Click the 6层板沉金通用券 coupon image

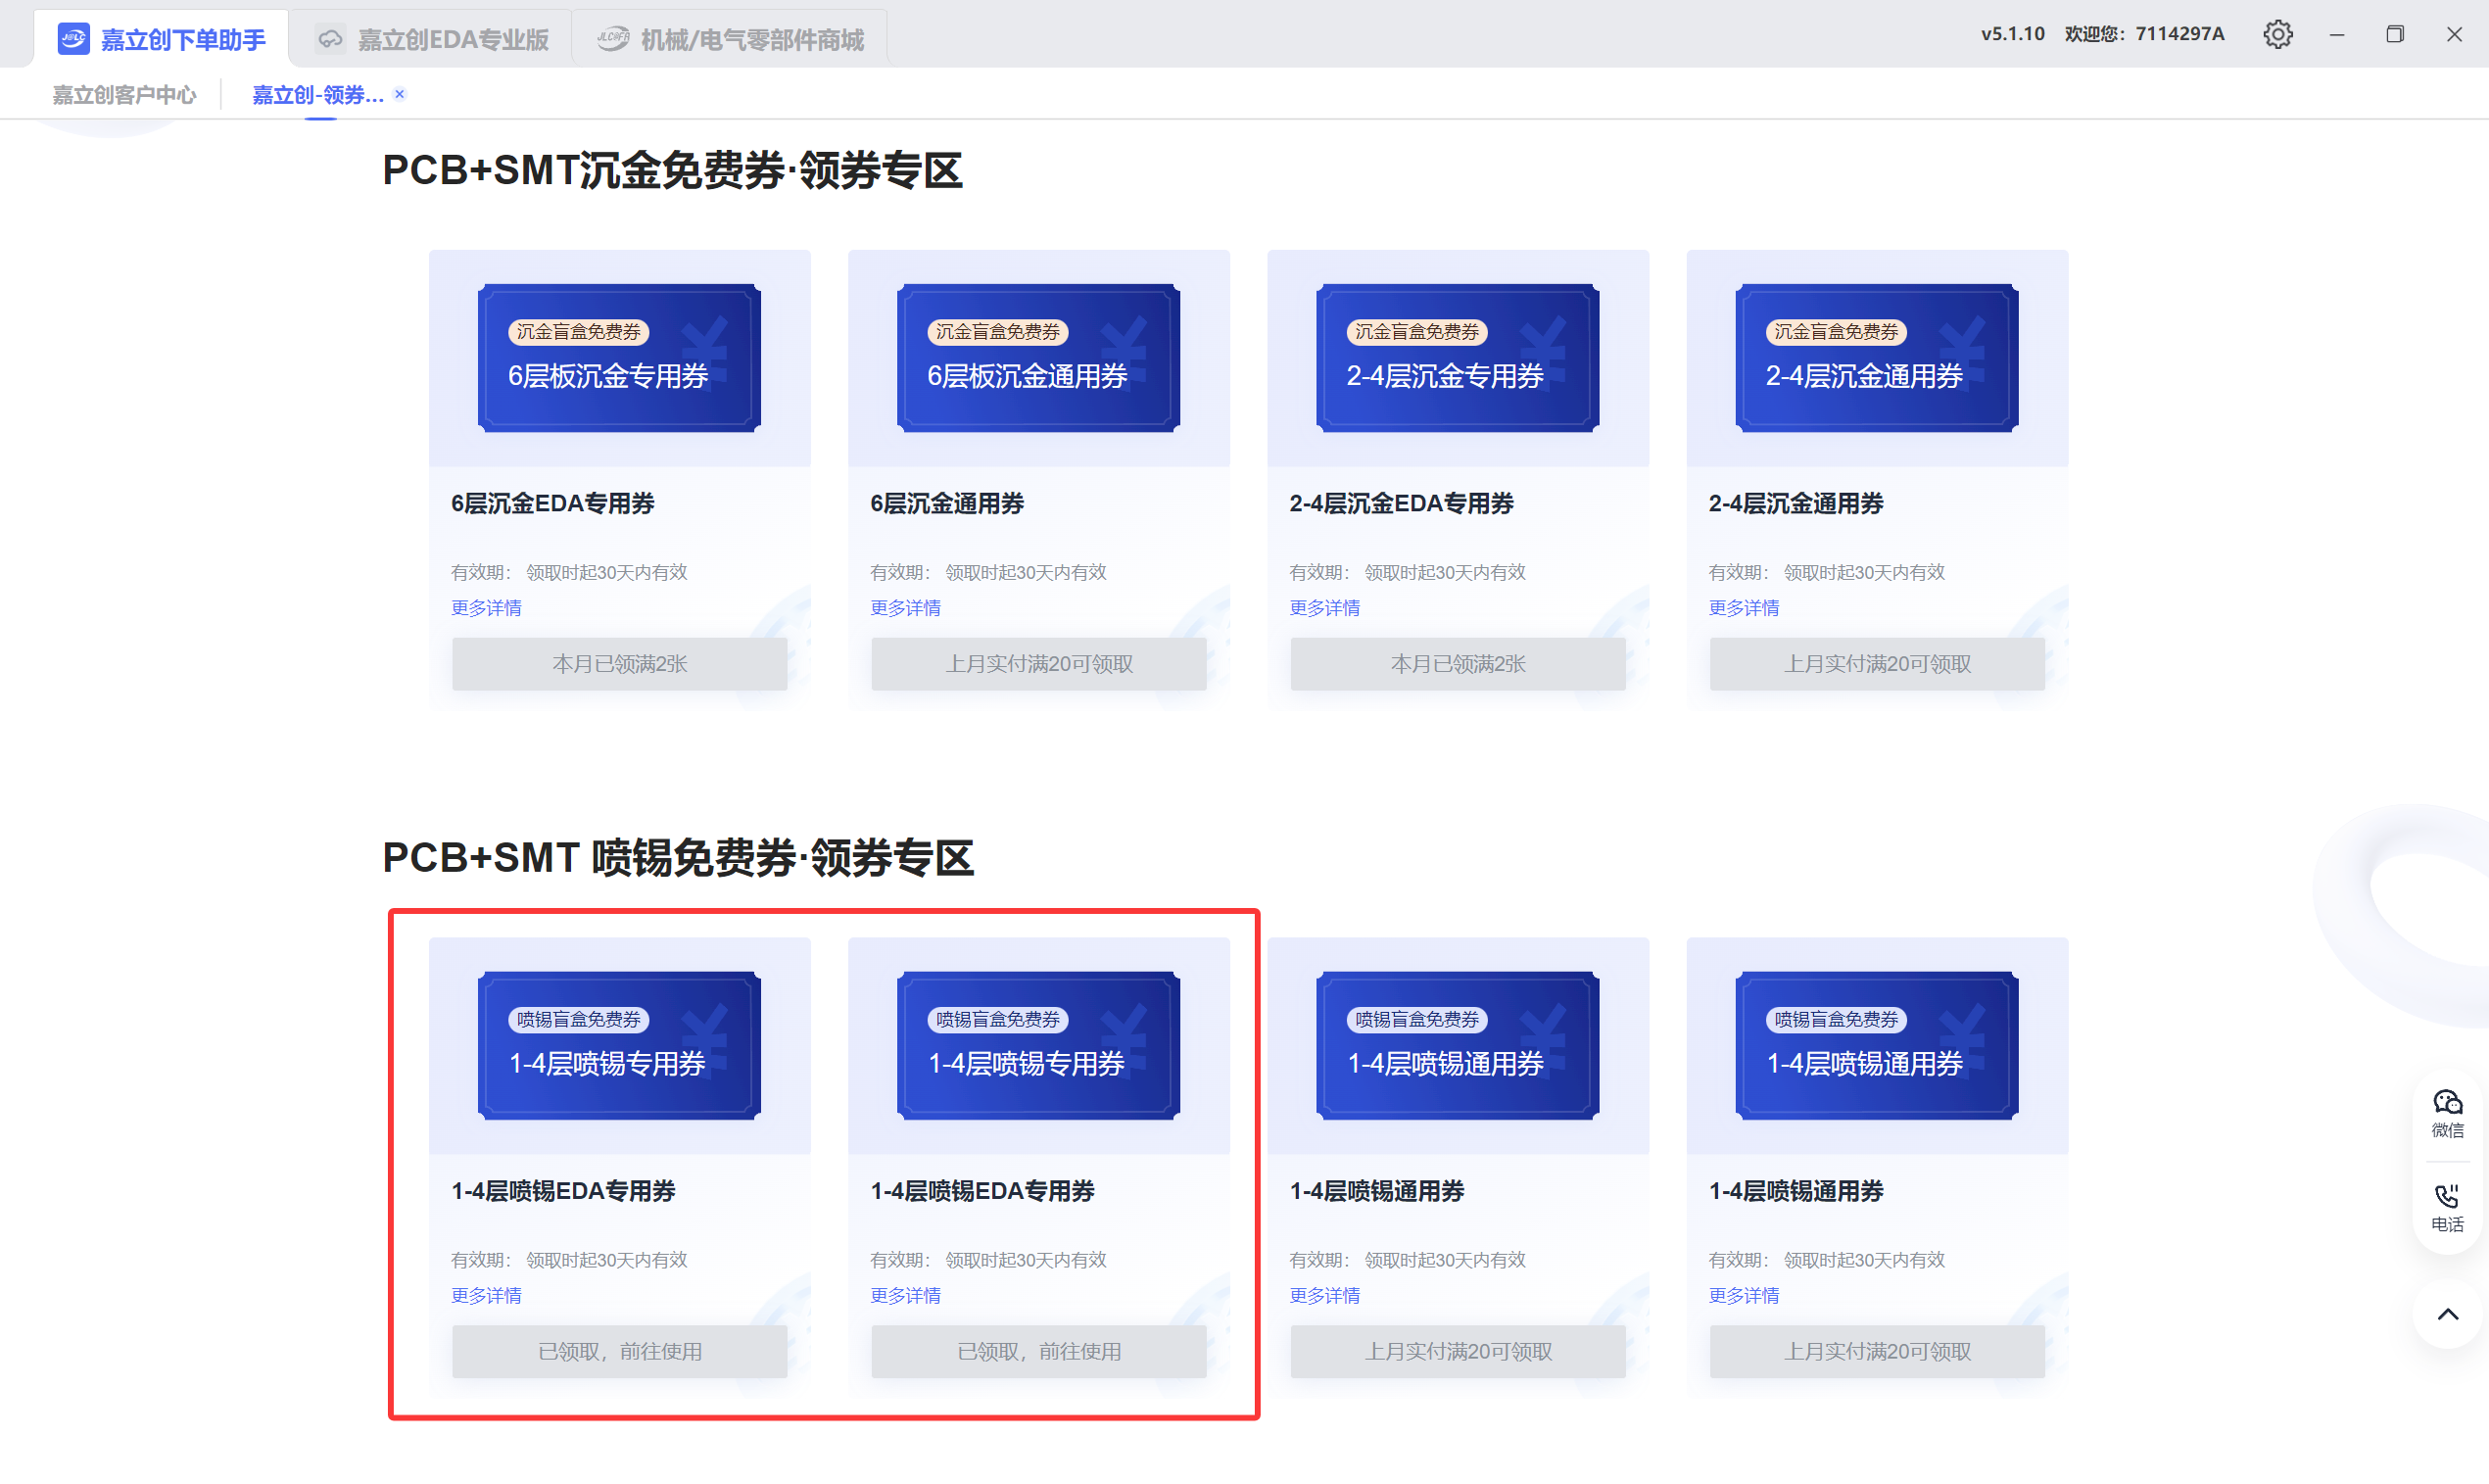1038,358
